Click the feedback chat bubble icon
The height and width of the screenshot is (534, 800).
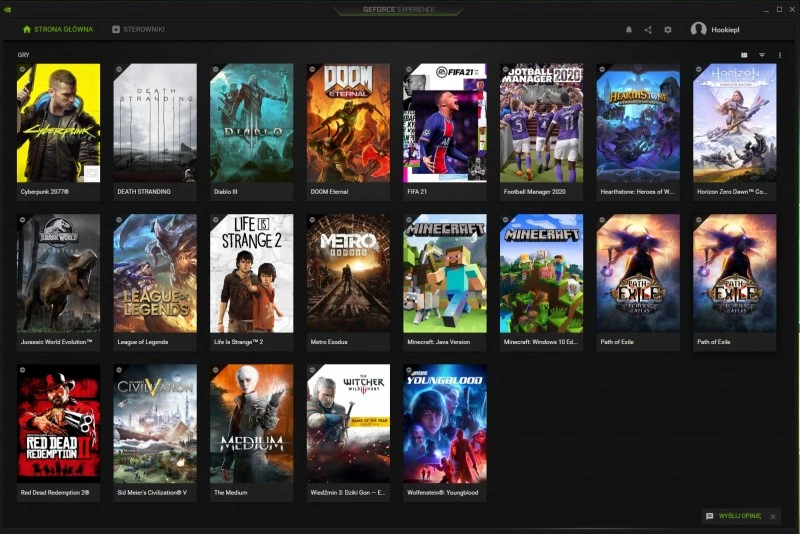click(709, 516)
